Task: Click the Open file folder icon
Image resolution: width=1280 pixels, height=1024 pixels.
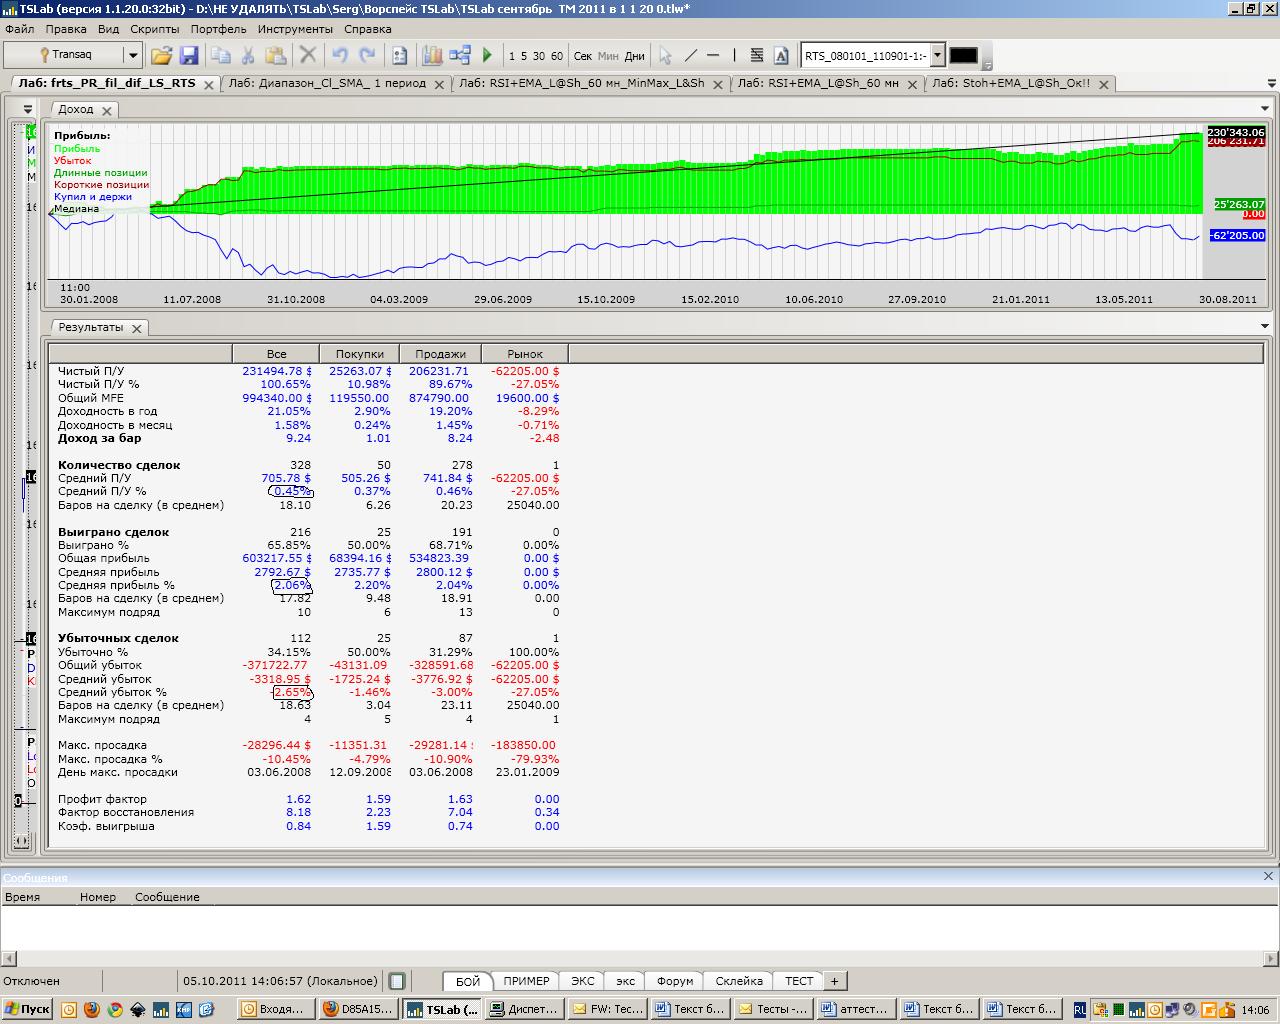Action: (161, 56)
